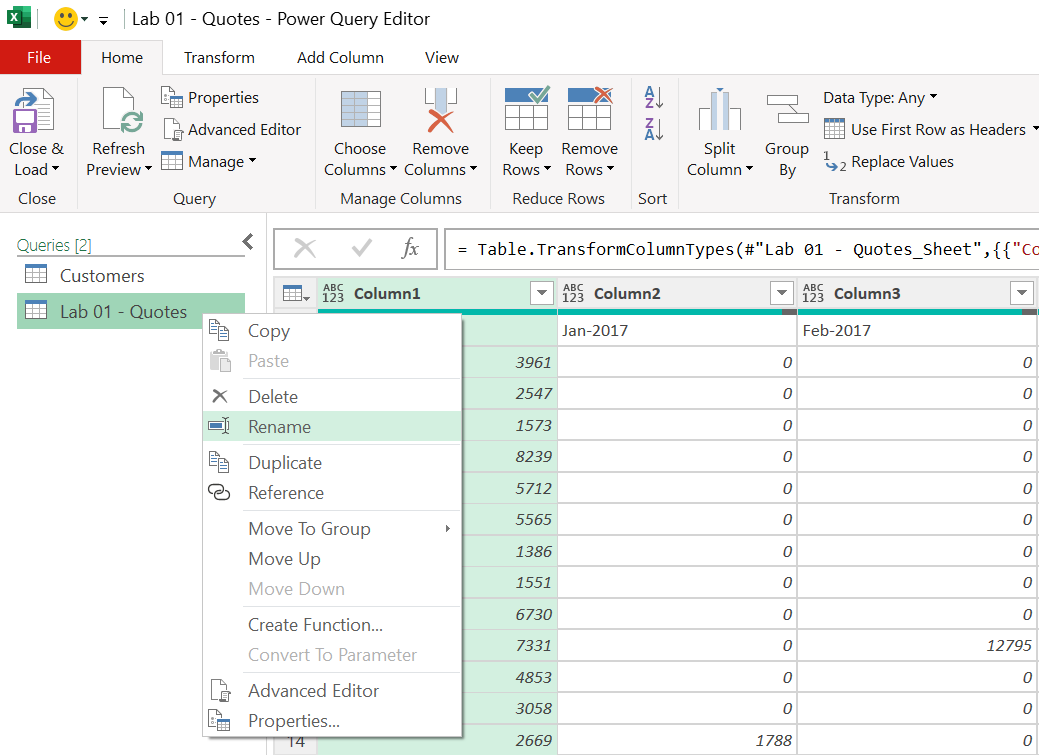This screenshot has width=1039, height=755.
Task: Click the 3961 cell in Column1
Action: point(509,363)
